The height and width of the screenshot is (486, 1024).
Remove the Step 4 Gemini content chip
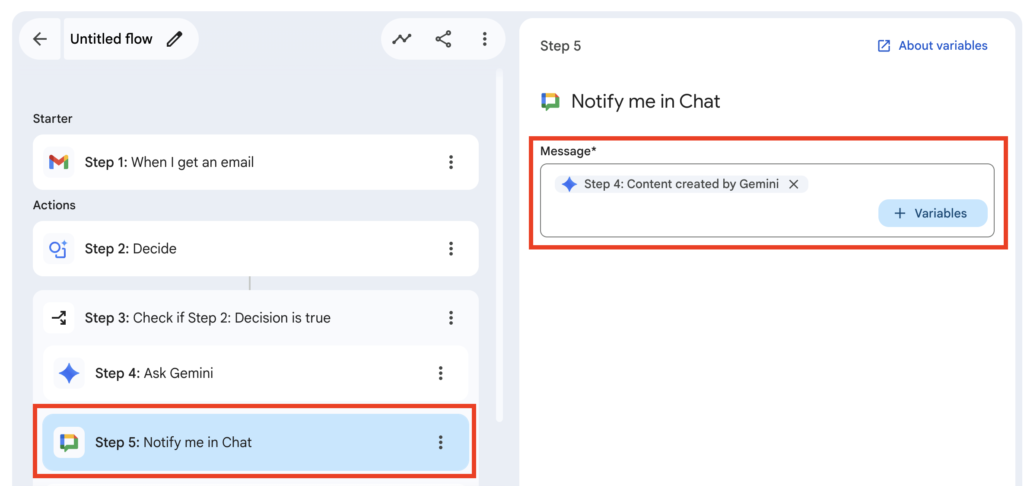[x=794, y=184]
